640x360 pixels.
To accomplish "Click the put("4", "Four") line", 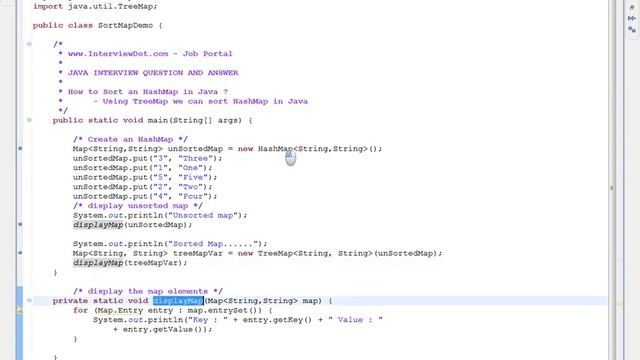I will pos(145,196).
